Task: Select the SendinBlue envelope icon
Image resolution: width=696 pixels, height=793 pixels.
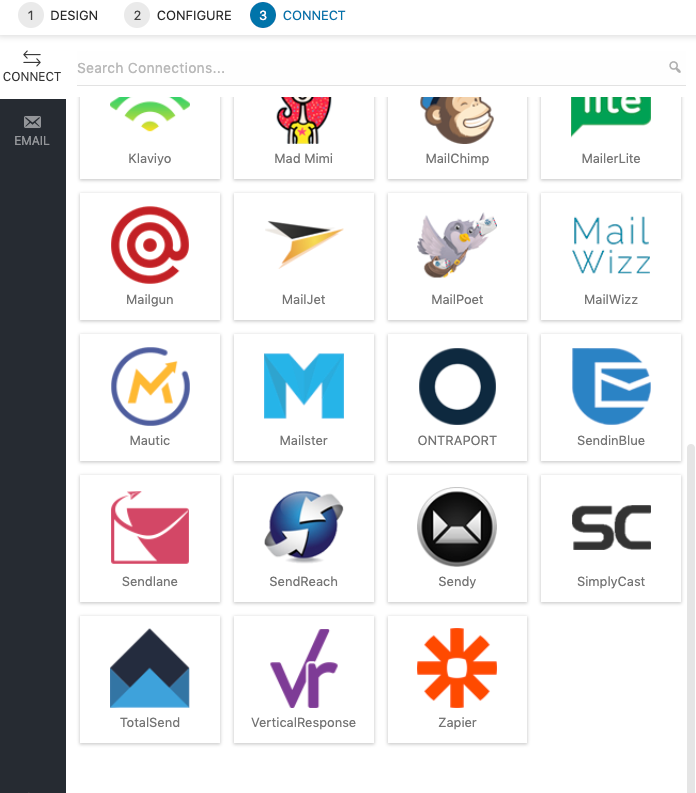Action: click(611, 386)
